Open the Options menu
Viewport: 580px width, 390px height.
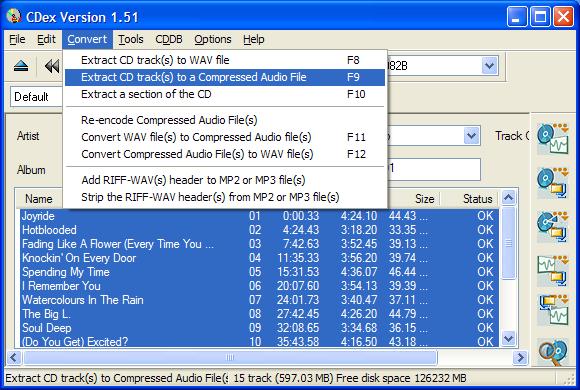213,39
